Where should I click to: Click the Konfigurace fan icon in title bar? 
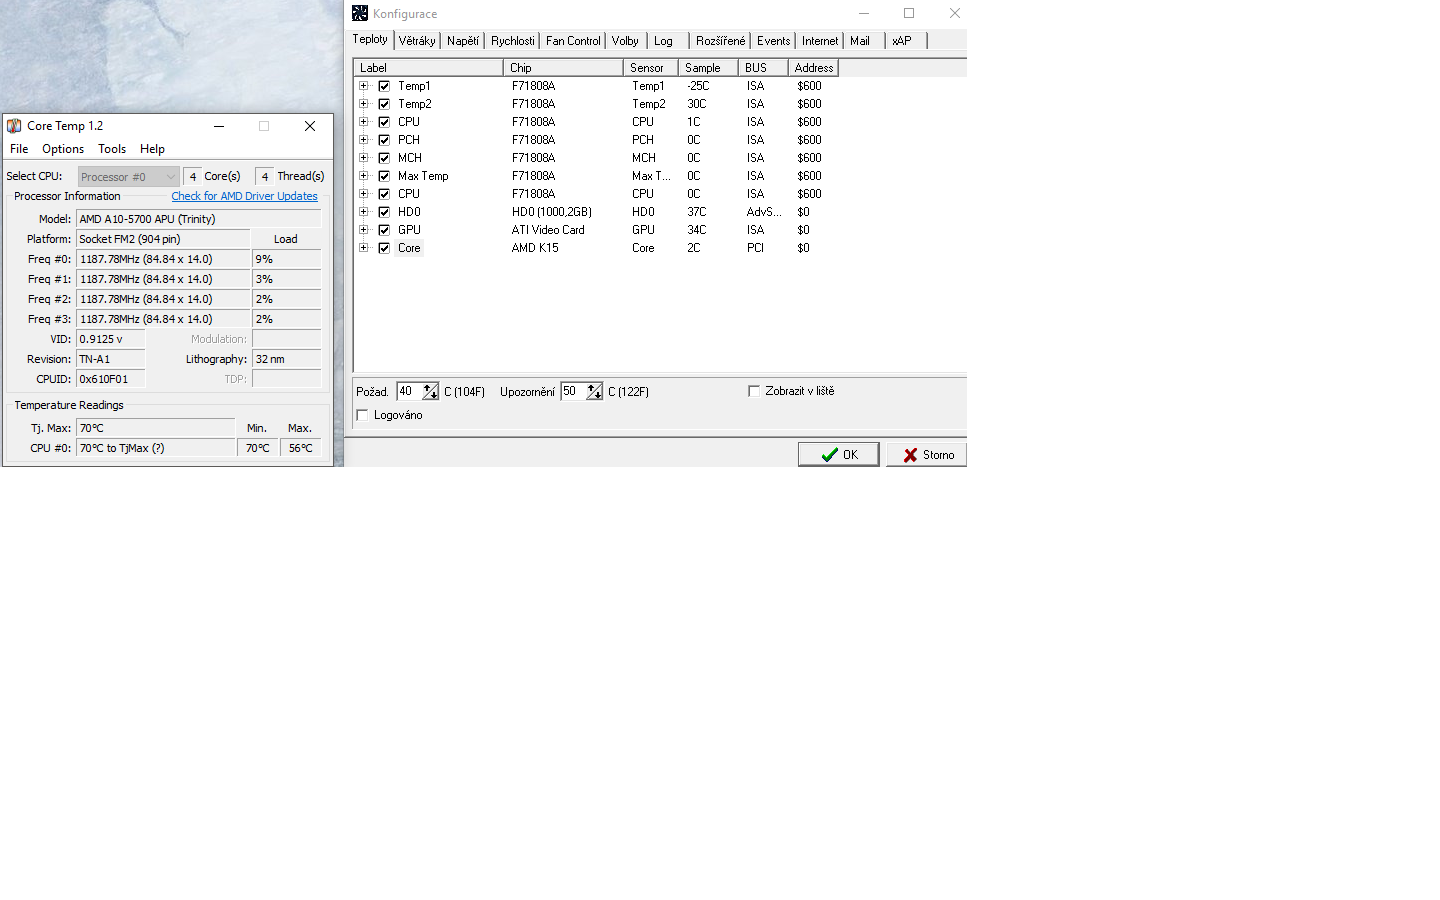click(360, 13)
